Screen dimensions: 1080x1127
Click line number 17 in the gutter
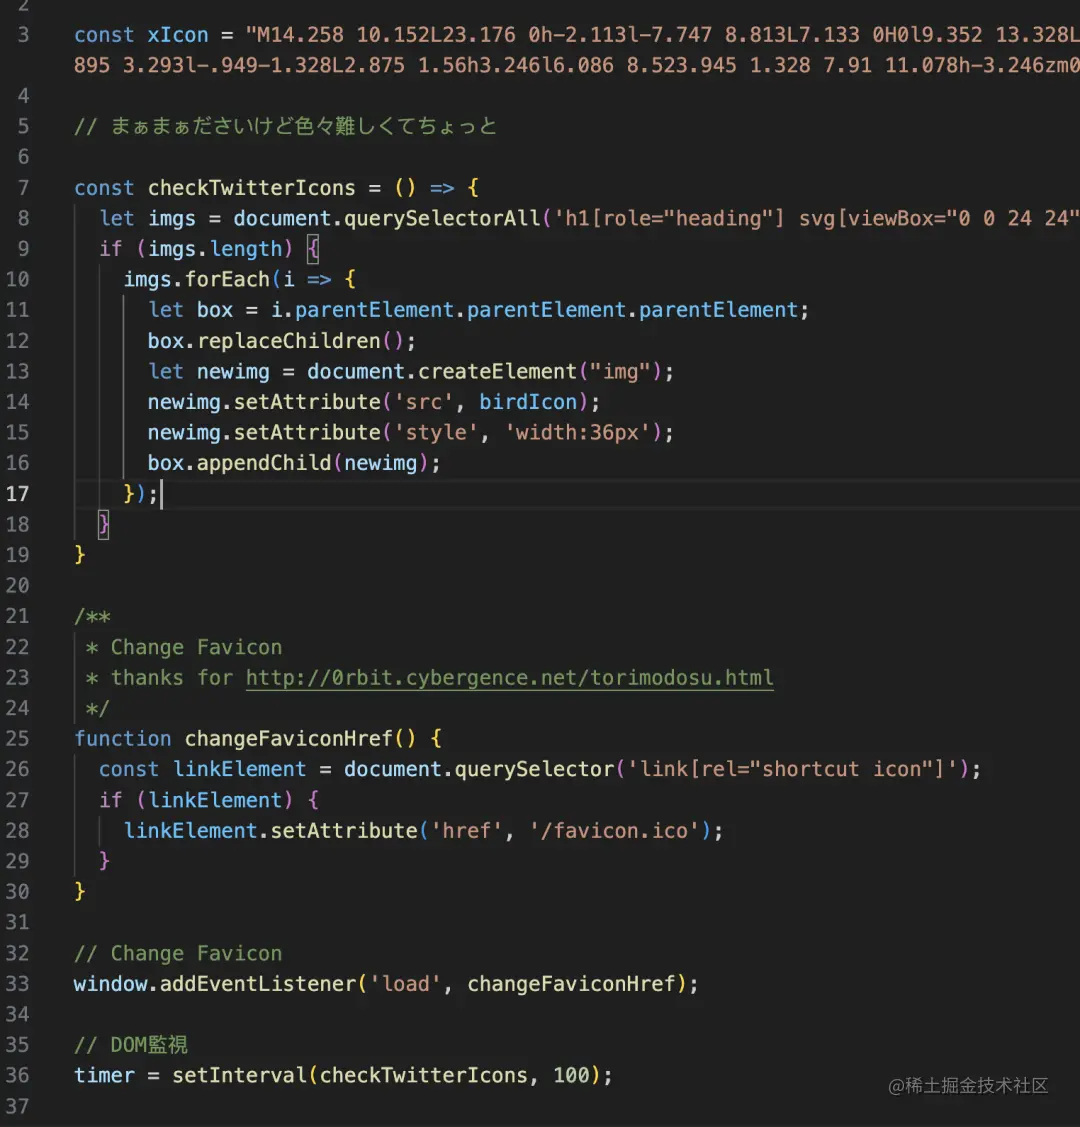click(17, 494)
